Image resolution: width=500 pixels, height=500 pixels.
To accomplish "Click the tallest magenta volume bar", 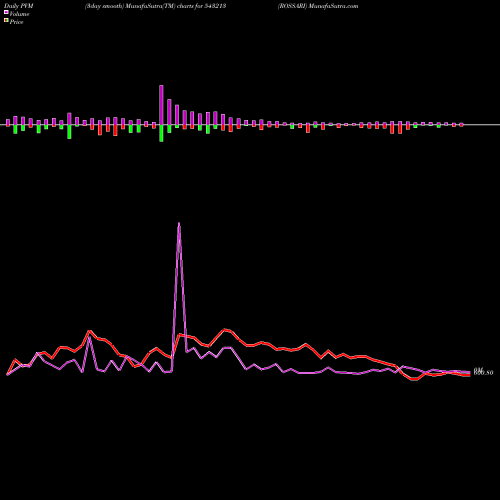I will pyautogui.click(x=161, y=105).
